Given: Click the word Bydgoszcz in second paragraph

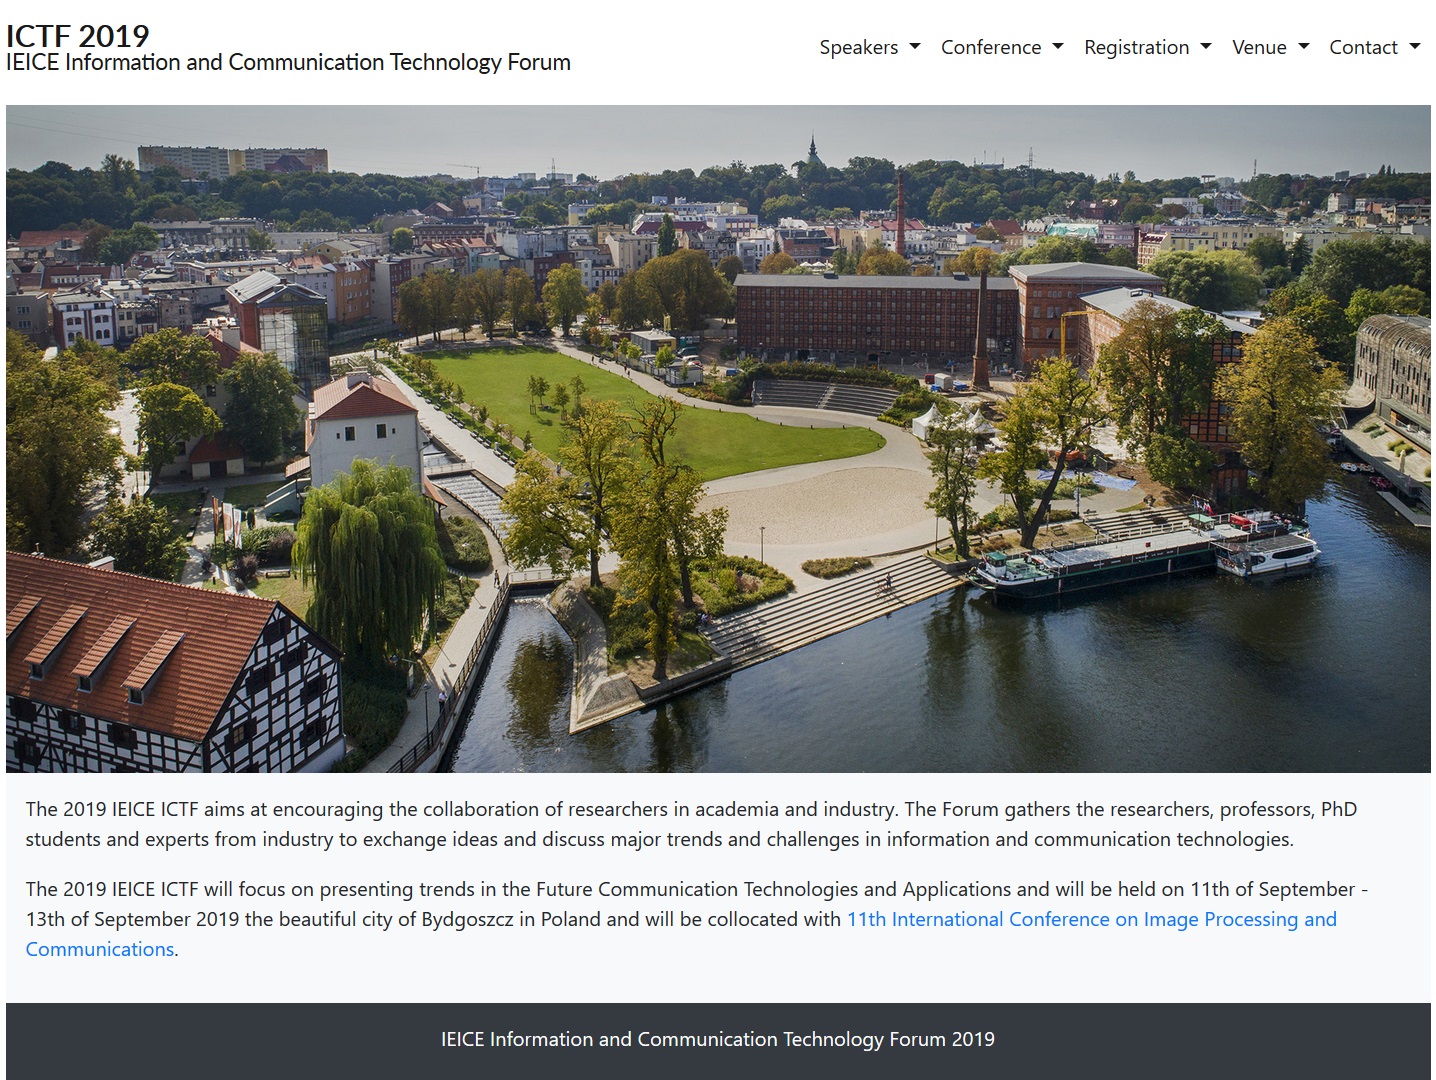Looking at the screenshot, I should pyautogui.click(x=466, y=919).
